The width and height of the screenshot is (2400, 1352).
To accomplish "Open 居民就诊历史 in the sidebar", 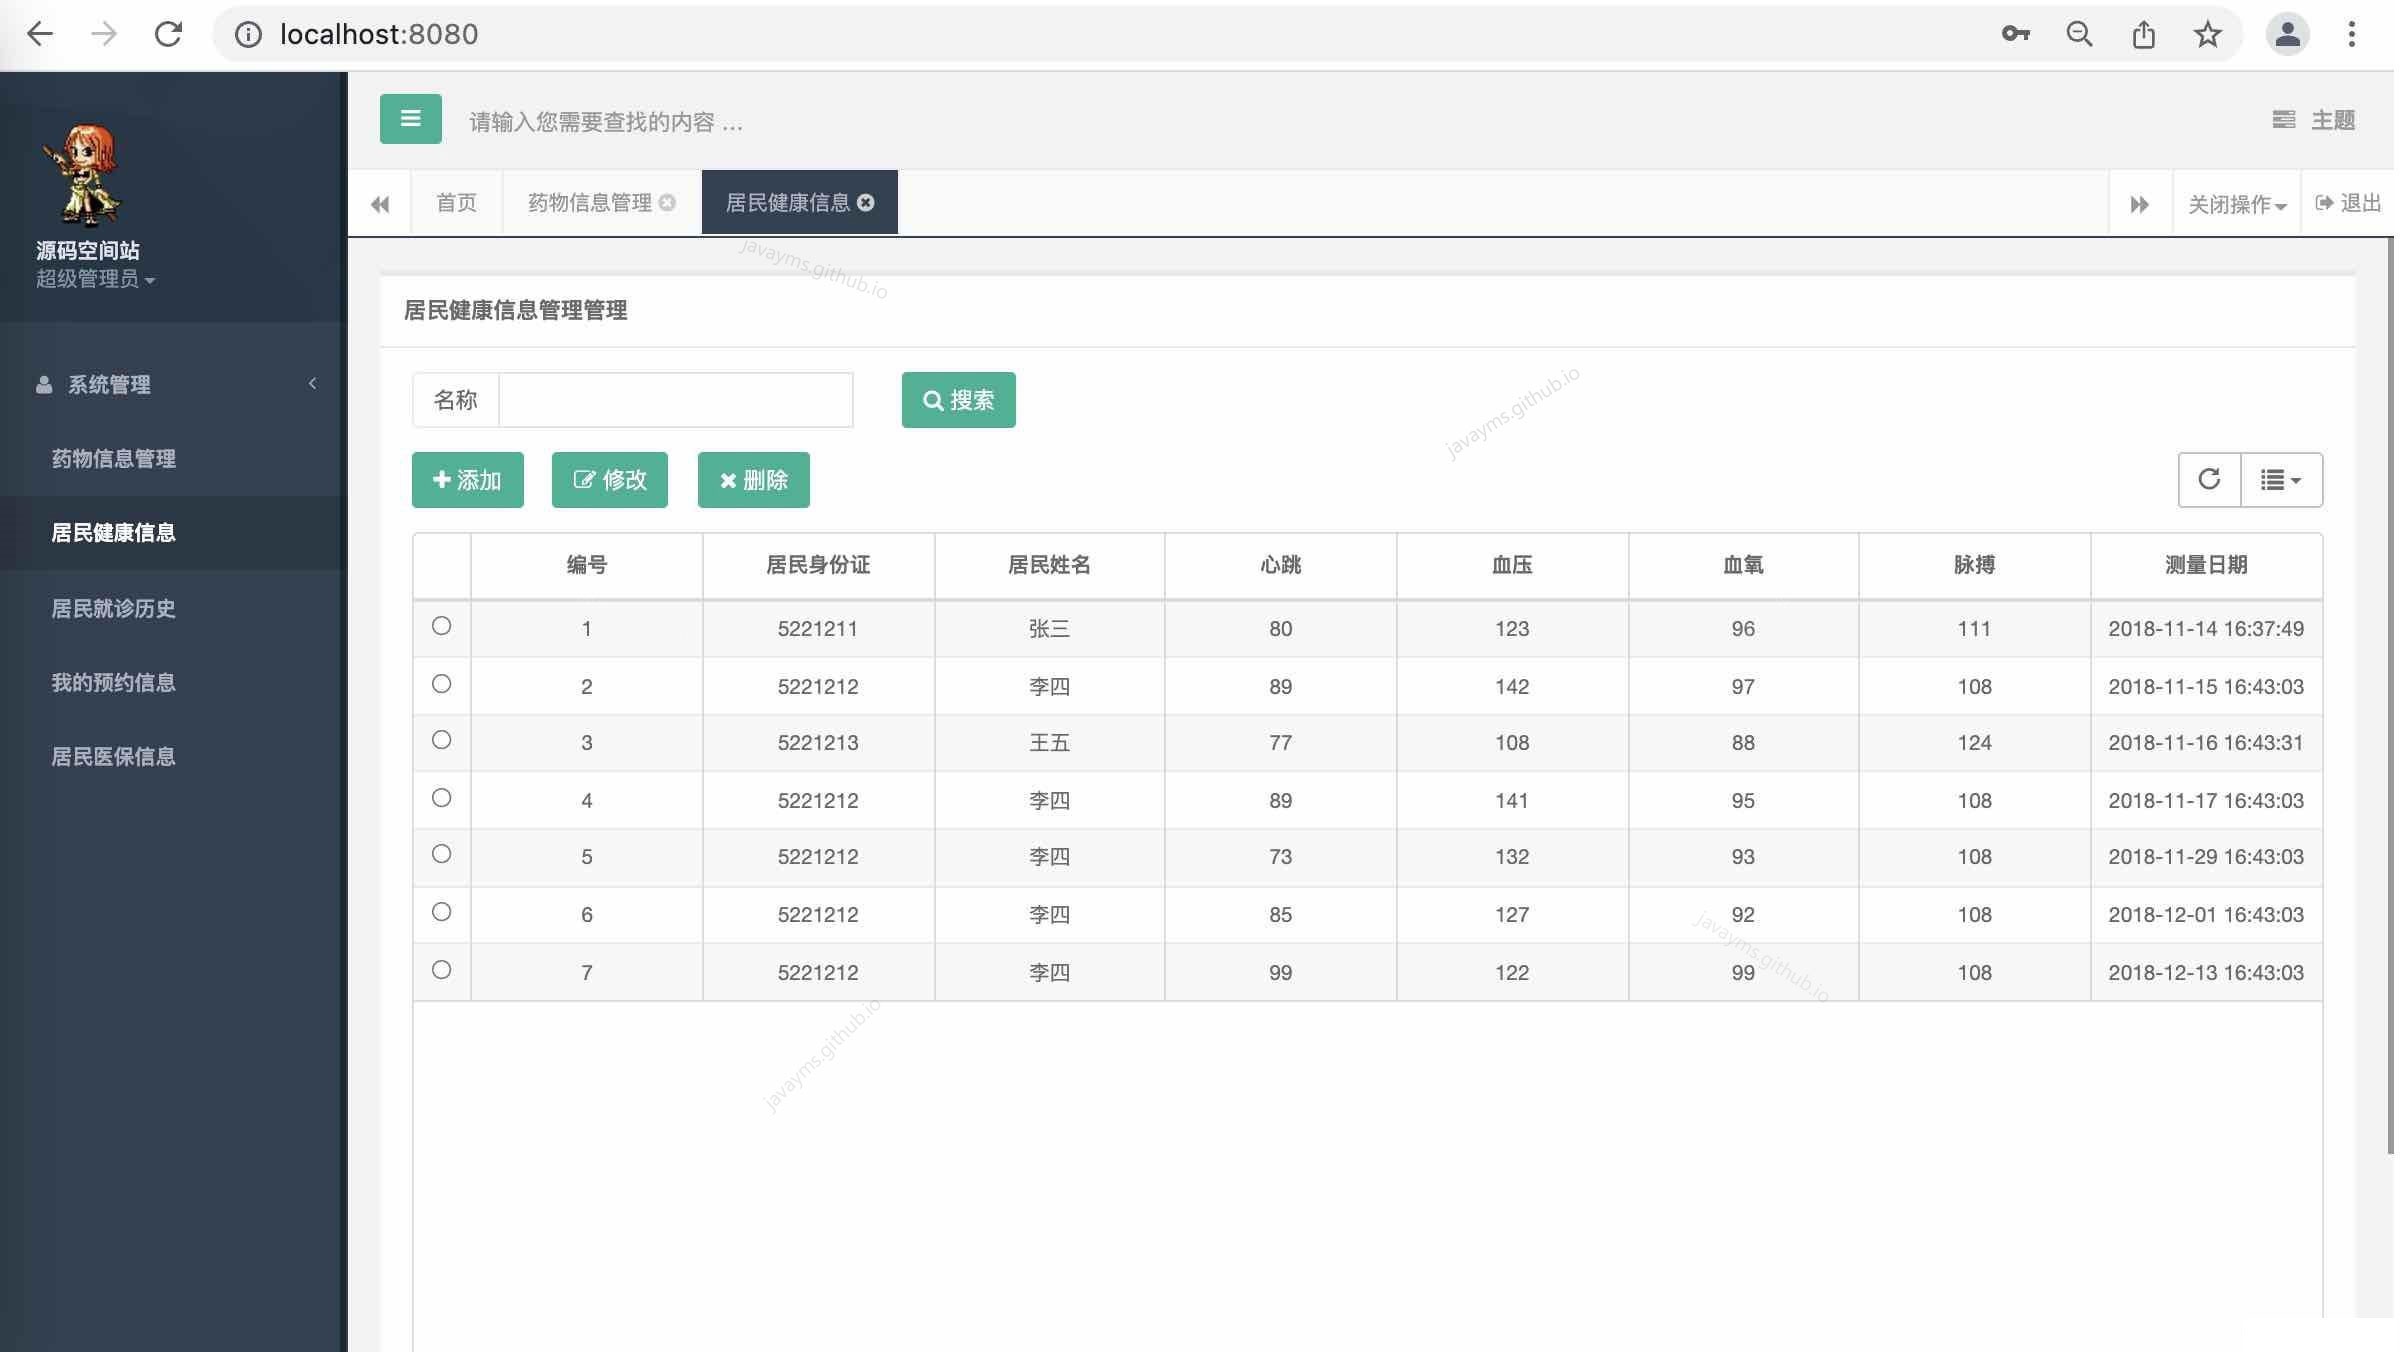I will pos(113,609).
